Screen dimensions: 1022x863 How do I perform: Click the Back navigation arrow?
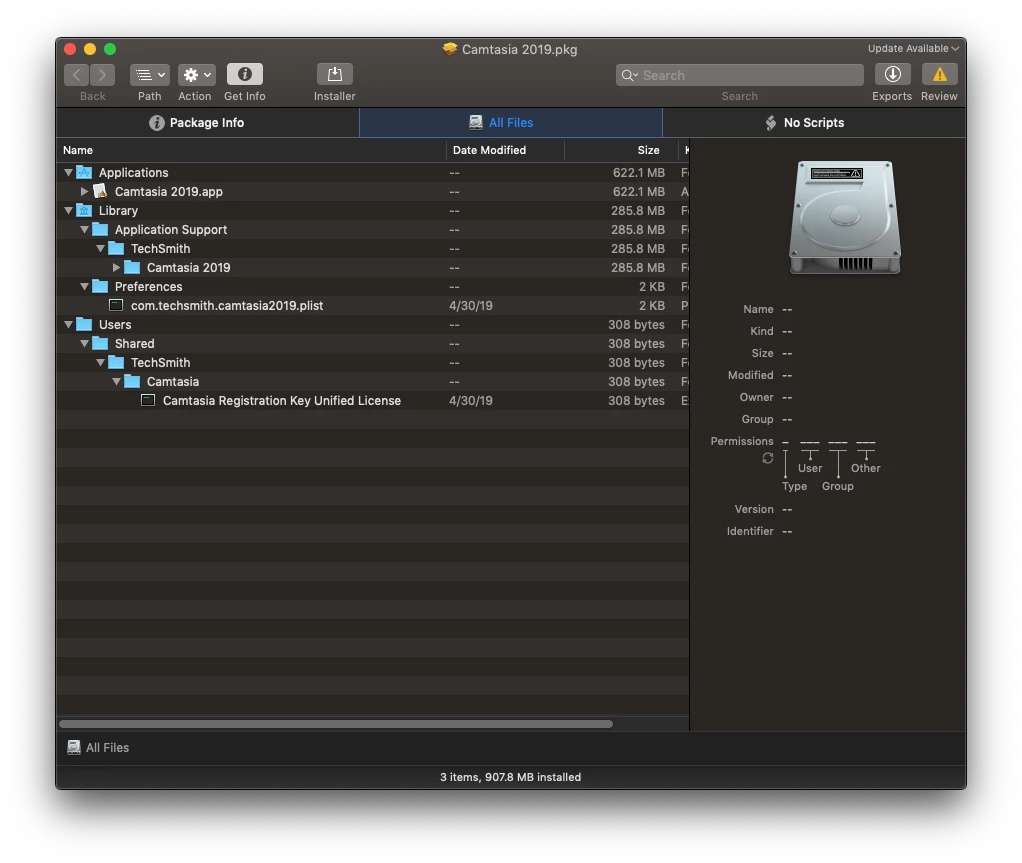coord(76,75)
